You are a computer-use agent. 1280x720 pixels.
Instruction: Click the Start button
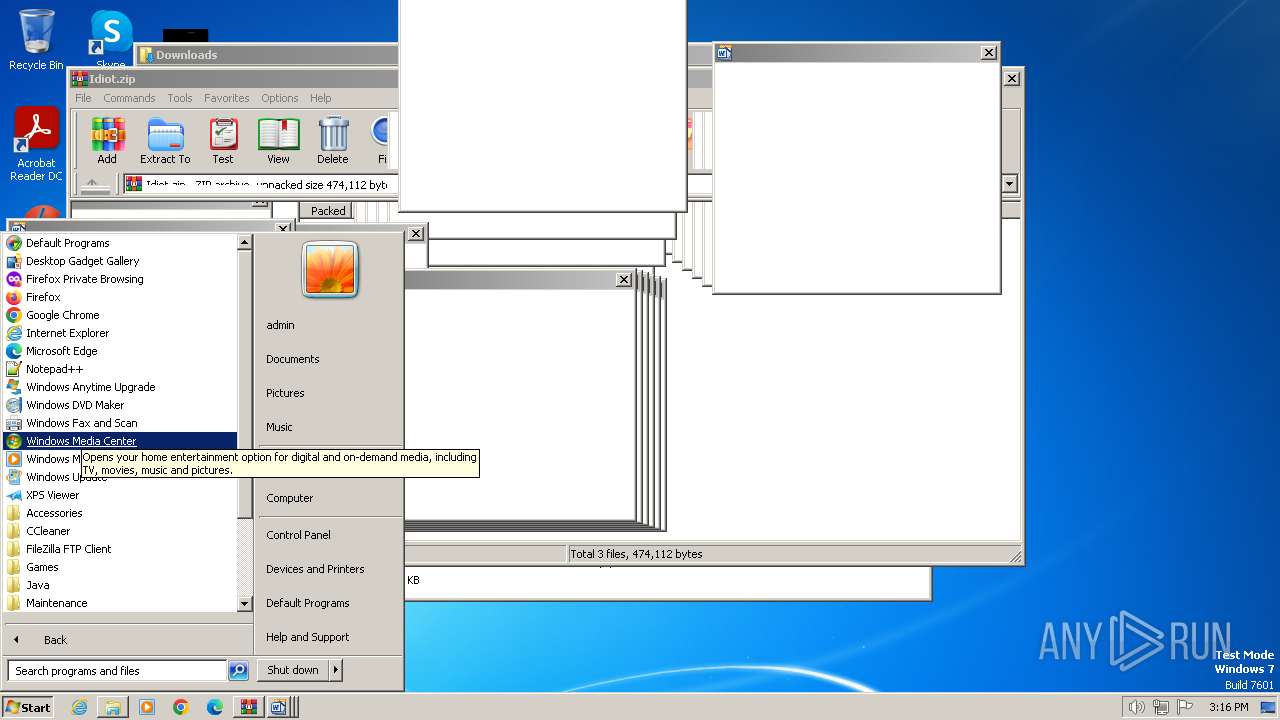coord(28,707)
